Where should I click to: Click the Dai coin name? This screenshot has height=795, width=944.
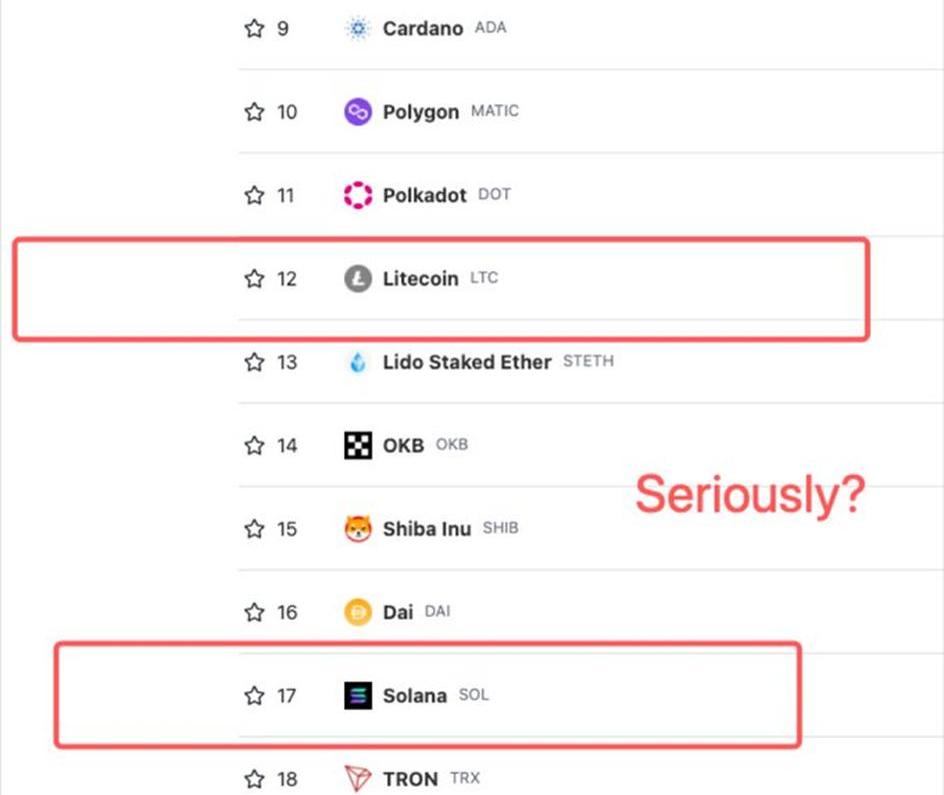pyautogui.click(x=398, y=613)
